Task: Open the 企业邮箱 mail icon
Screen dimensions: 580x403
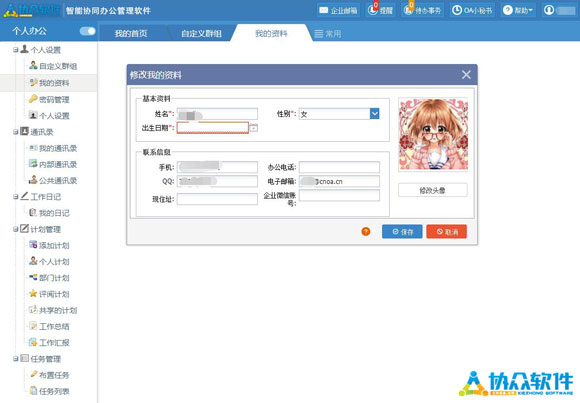Action: click(323, 10)
